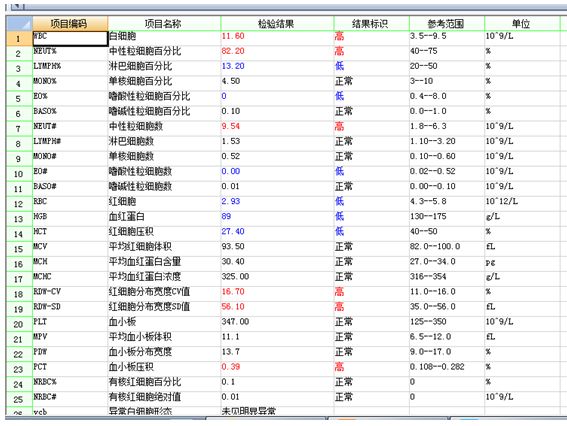The width and height of the screenshot is (567, 426).
Task: Select the 结果标识 column header
Action: pos(371,24)
